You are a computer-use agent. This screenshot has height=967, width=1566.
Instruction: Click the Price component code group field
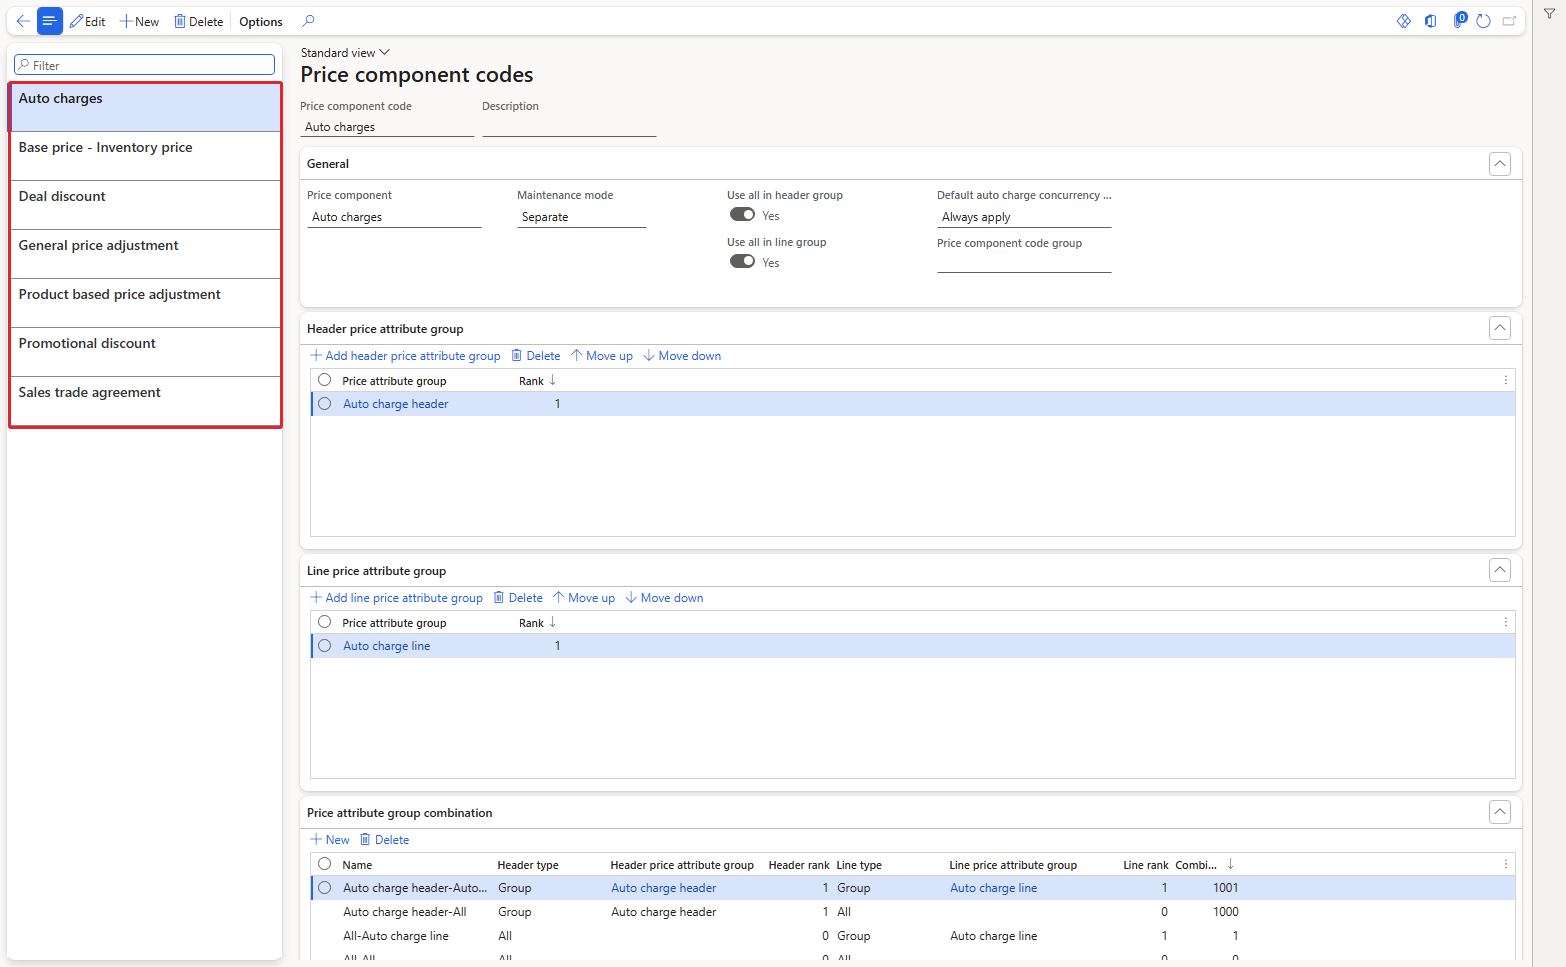coord(1024,262)
